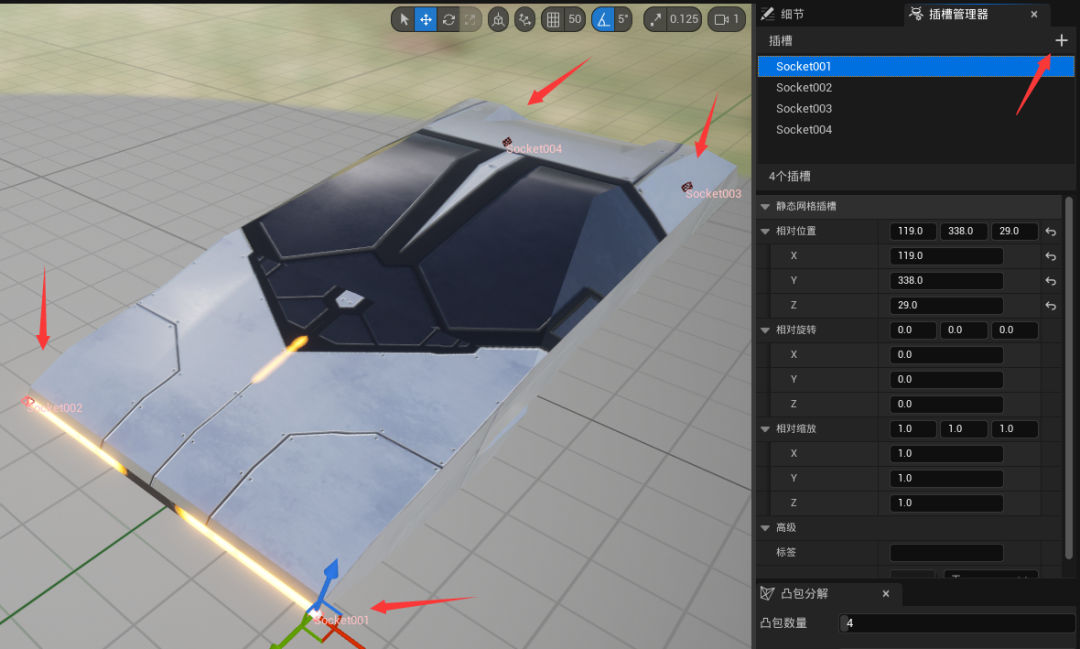Screen dimensions: 1080x649
Task: Select Socket002 in socket list
Action: 915,87
